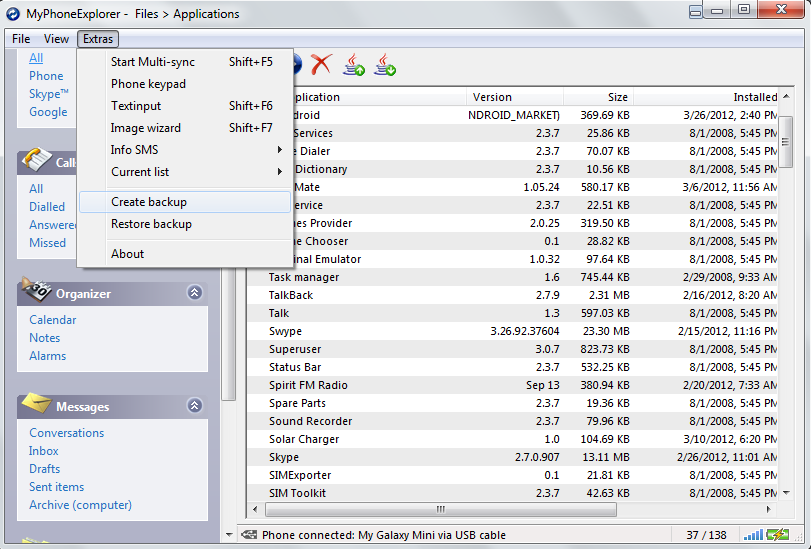Screen dimensions: 811x549
Task: Click the vertical scrollbar up arrow
Action: [786, 96]
